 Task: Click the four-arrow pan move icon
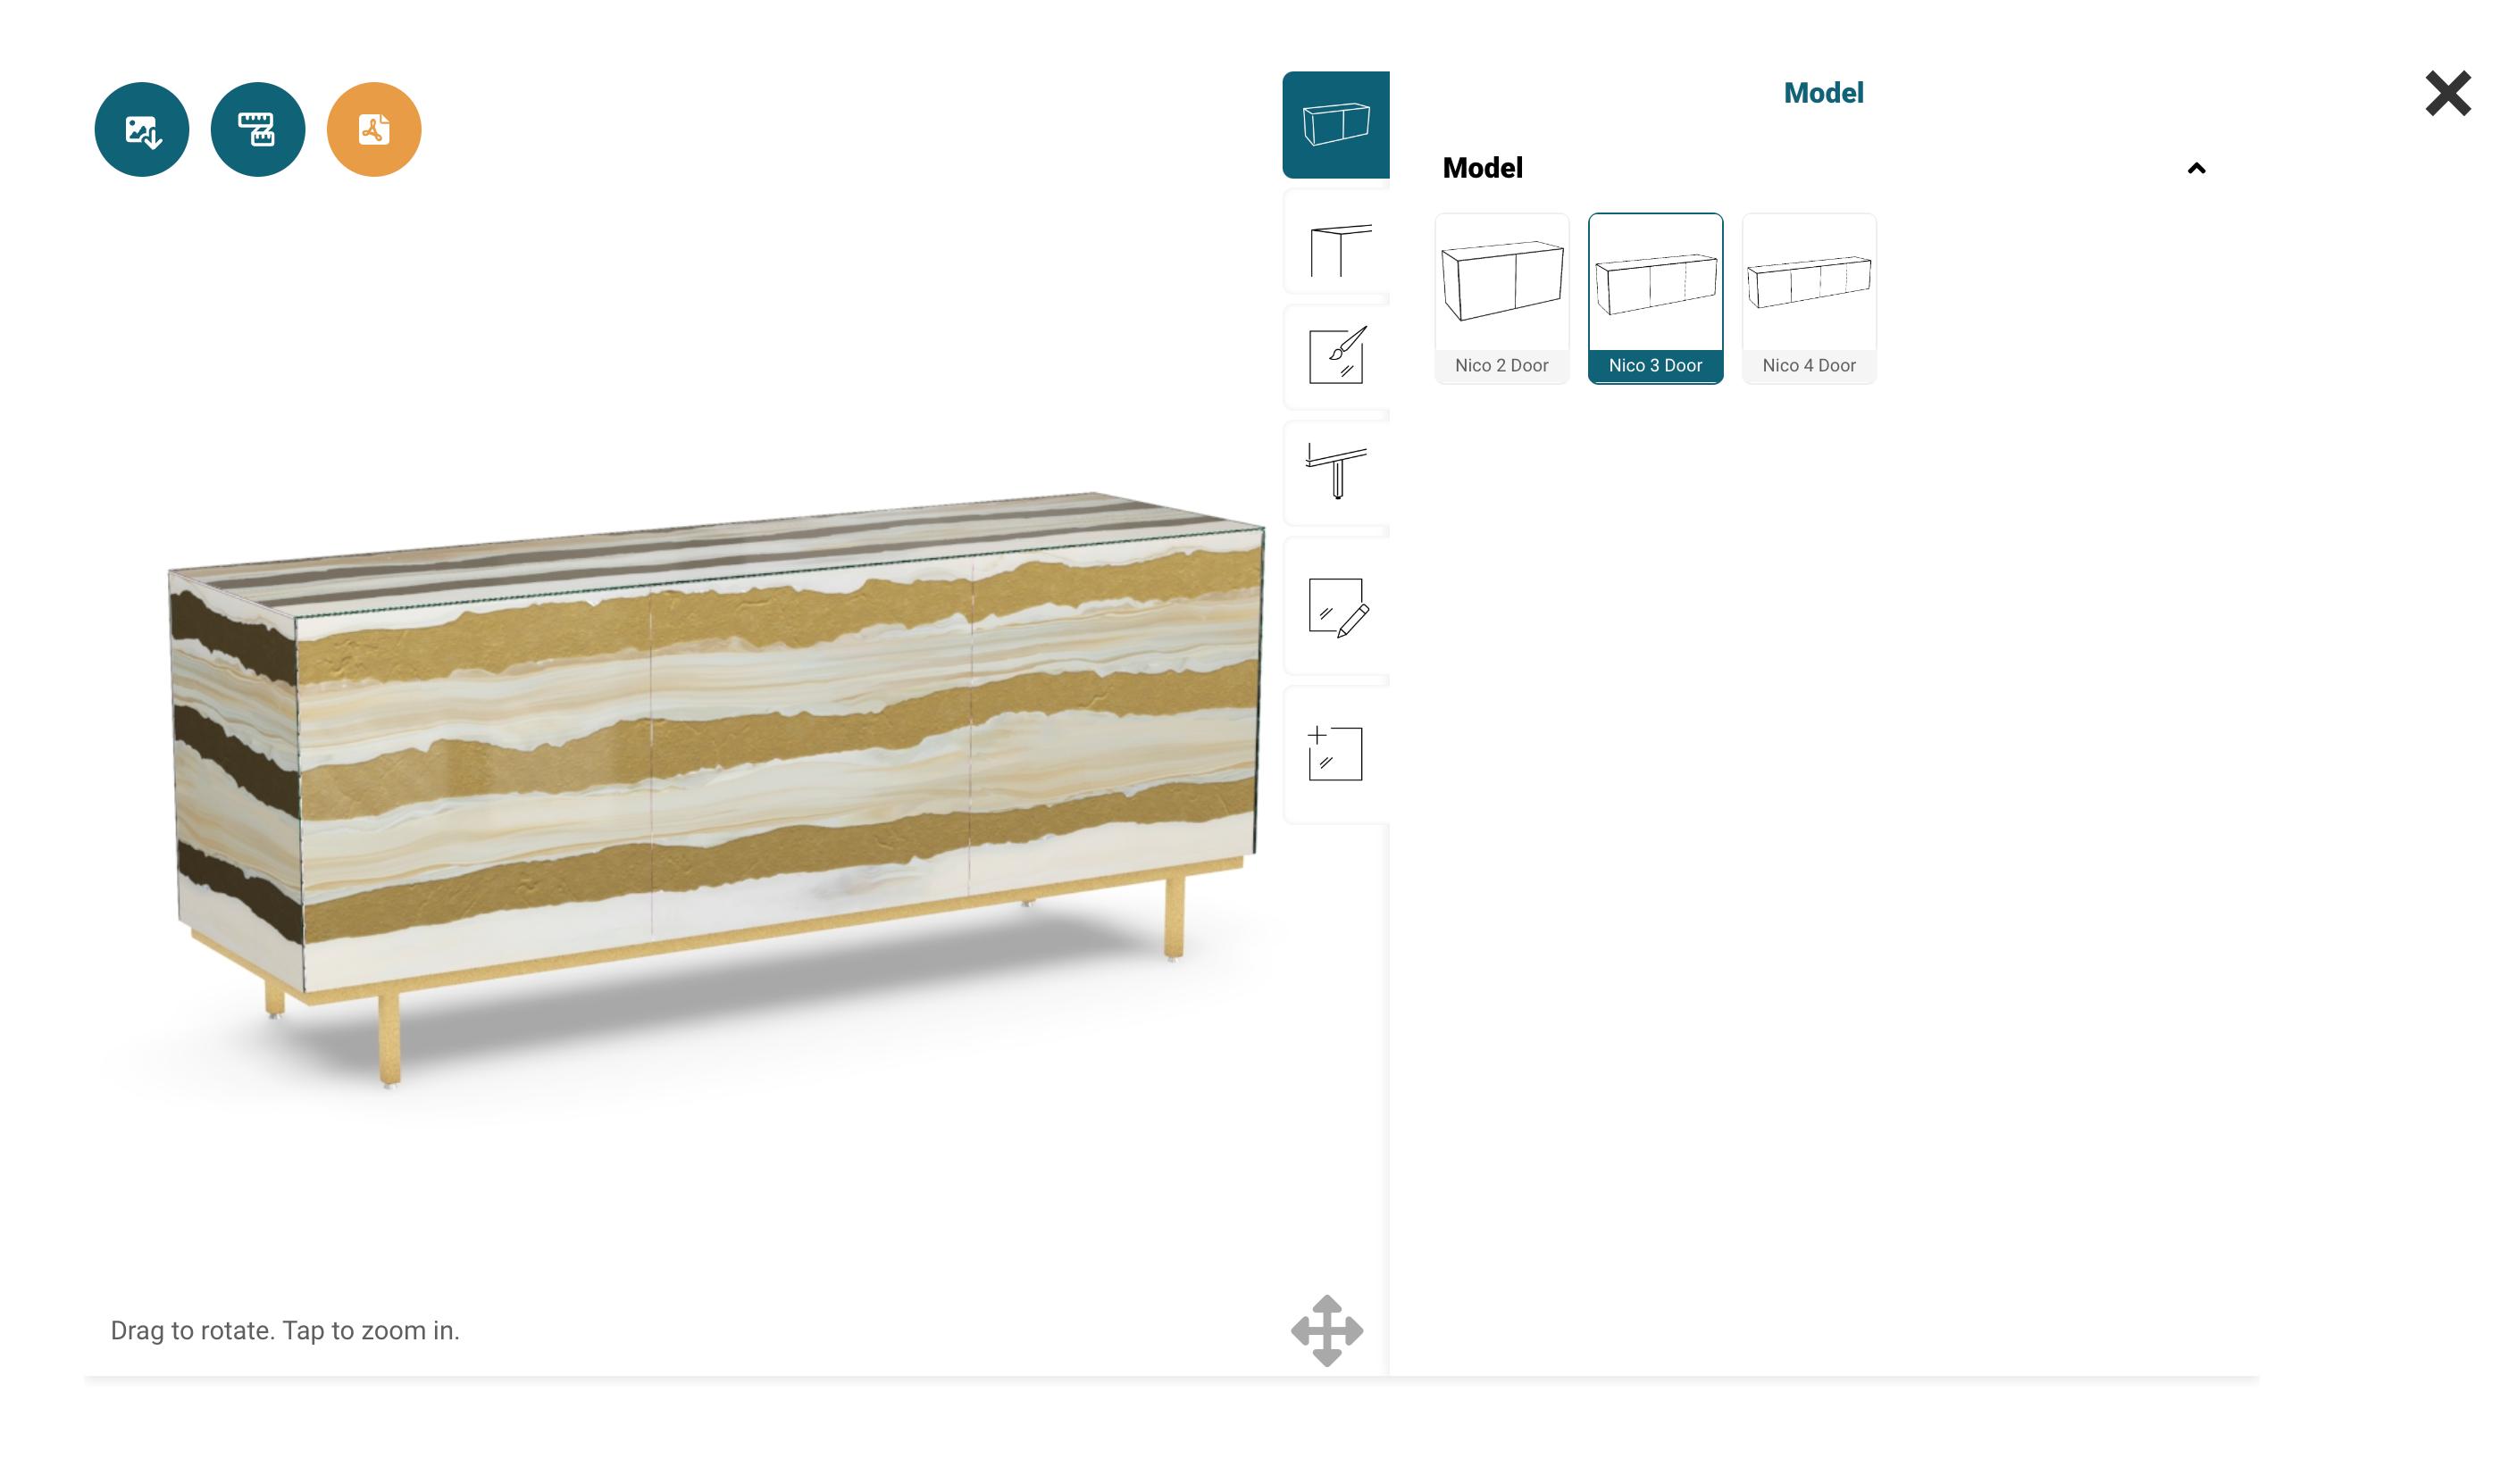1327,1330
